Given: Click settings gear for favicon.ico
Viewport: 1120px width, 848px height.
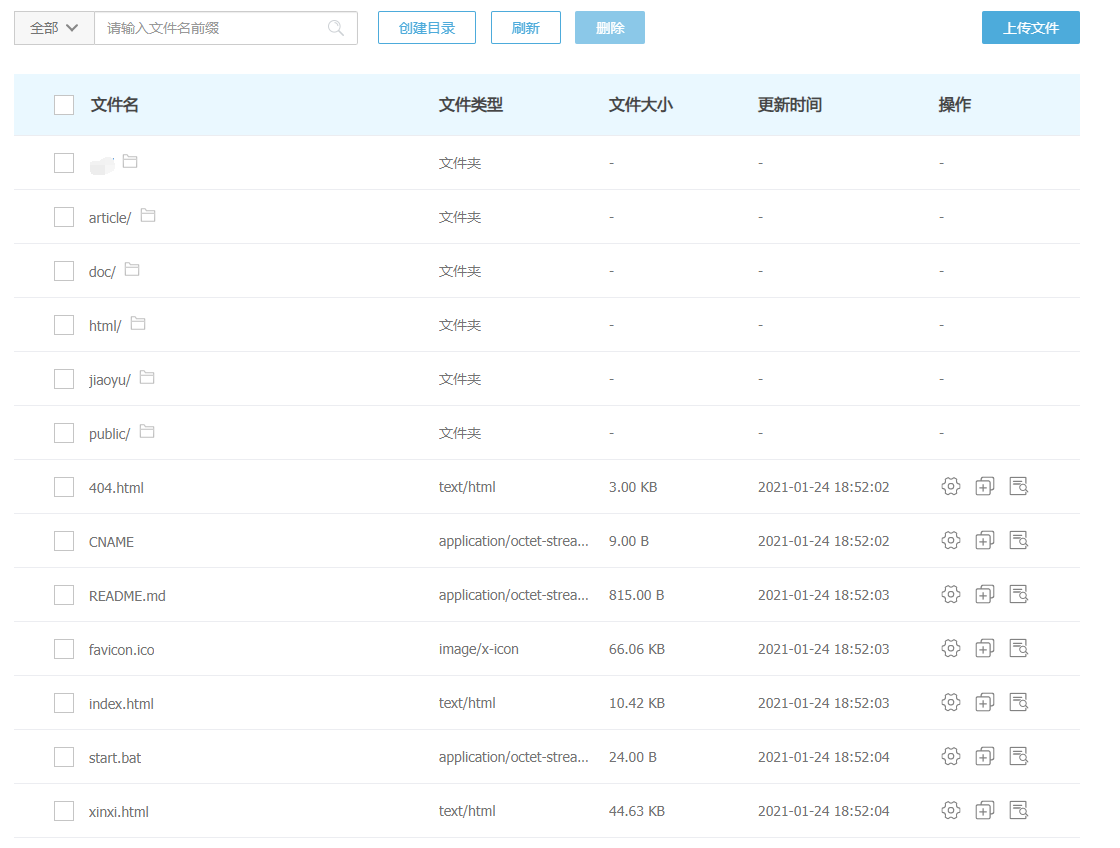Looking at the screenshot, I should 951,649.
